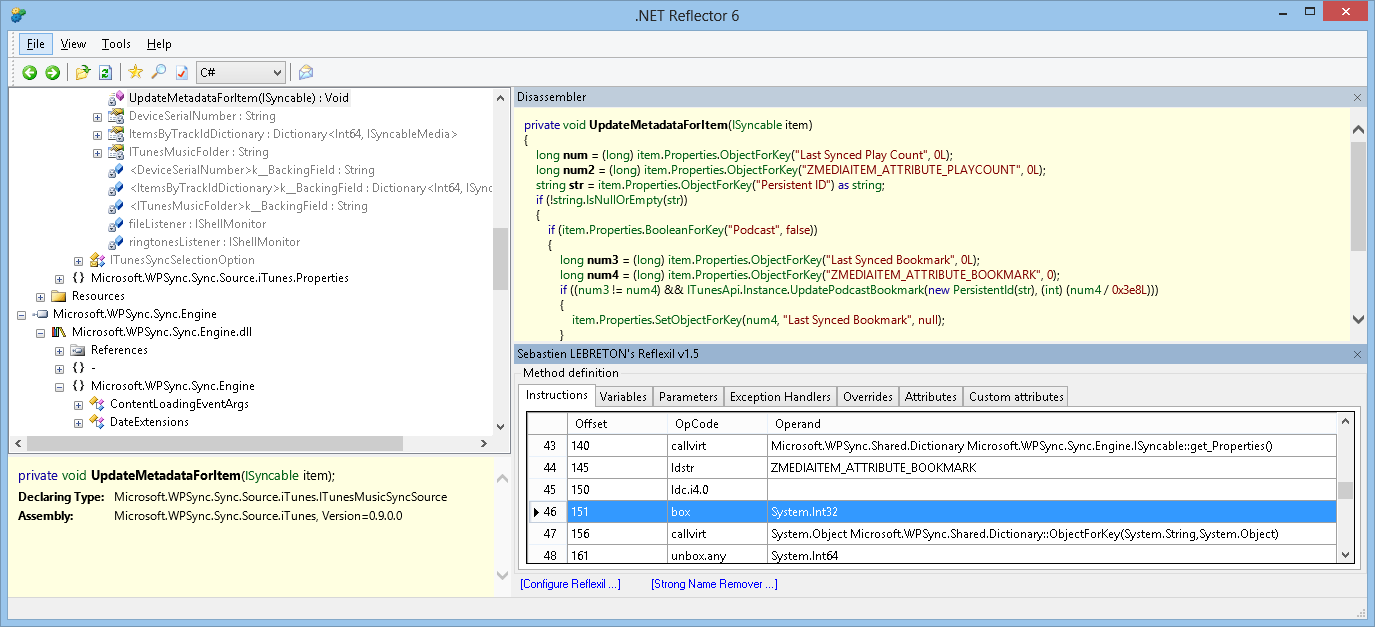Switch to the Custom attributes tab
Image resolution: width=1375 pixels, height=627 pixels.
point(1016,397)
